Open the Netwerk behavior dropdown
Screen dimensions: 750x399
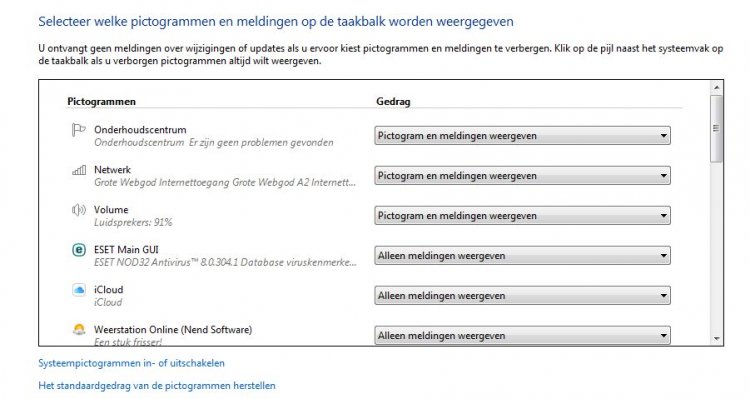tap(522, 176)
